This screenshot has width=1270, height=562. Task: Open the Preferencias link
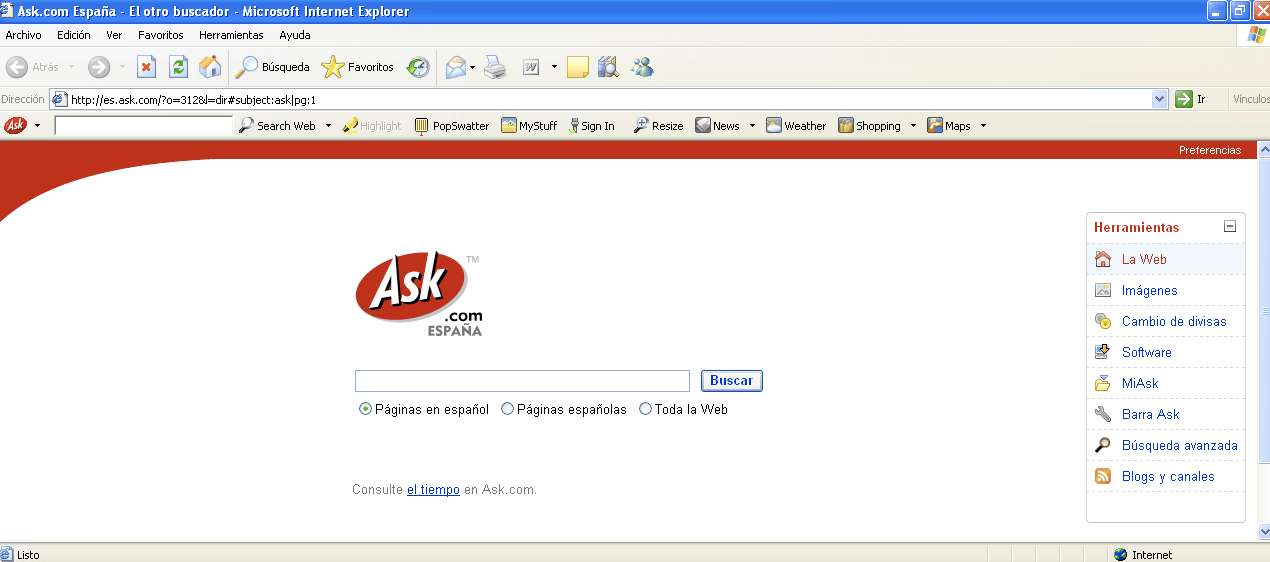click(1210, 150)
